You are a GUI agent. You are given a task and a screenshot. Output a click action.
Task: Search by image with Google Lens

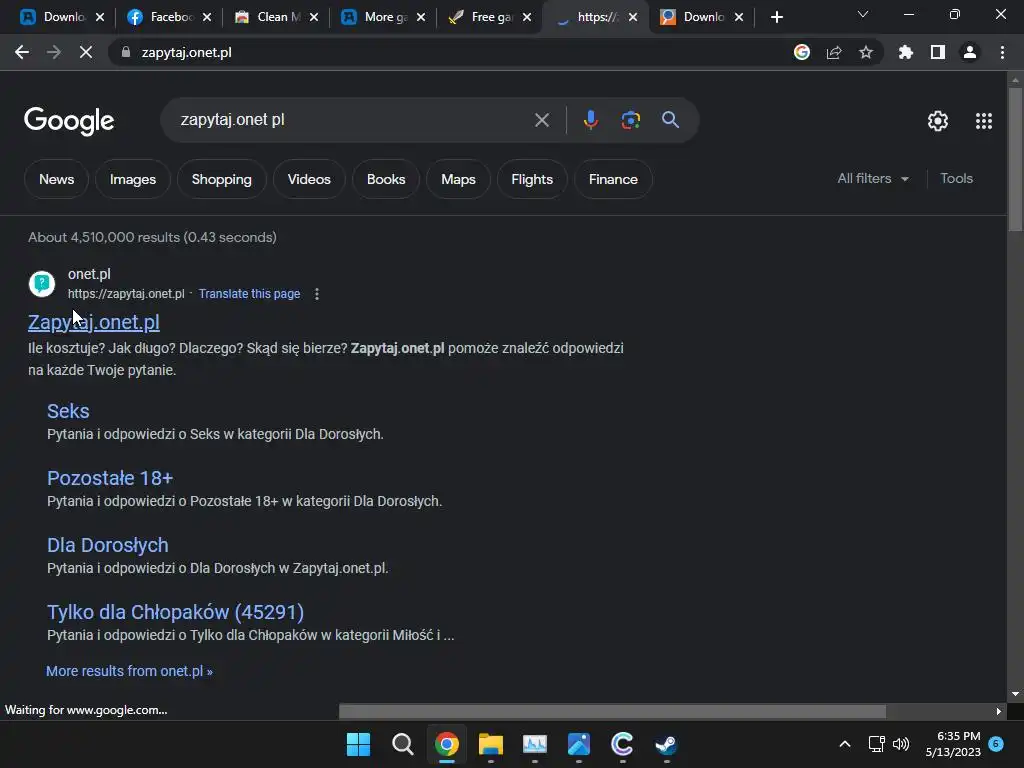[x=631, y=120]
